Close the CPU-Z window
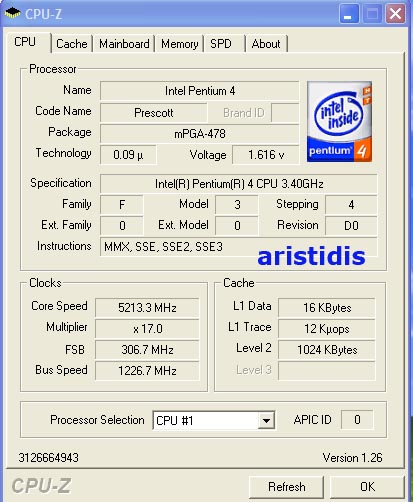 tap(395, 14)
